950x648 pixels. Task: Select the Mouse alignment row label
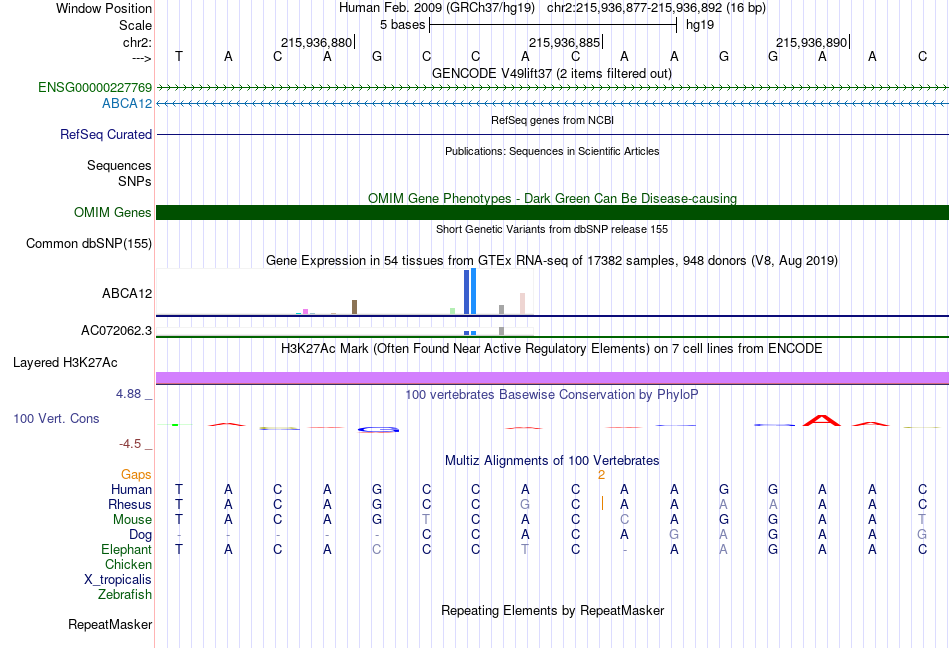132,520
